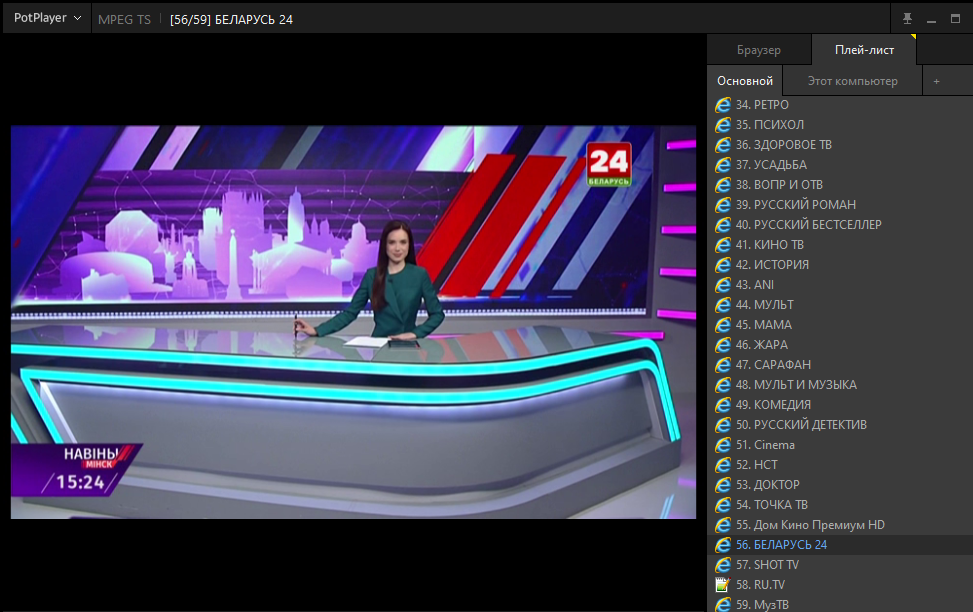Click the IE icon beside 44. МУЛЬТ
This screenshot has width=973, height=612.
pyautogui.click(x=722, y=305)
